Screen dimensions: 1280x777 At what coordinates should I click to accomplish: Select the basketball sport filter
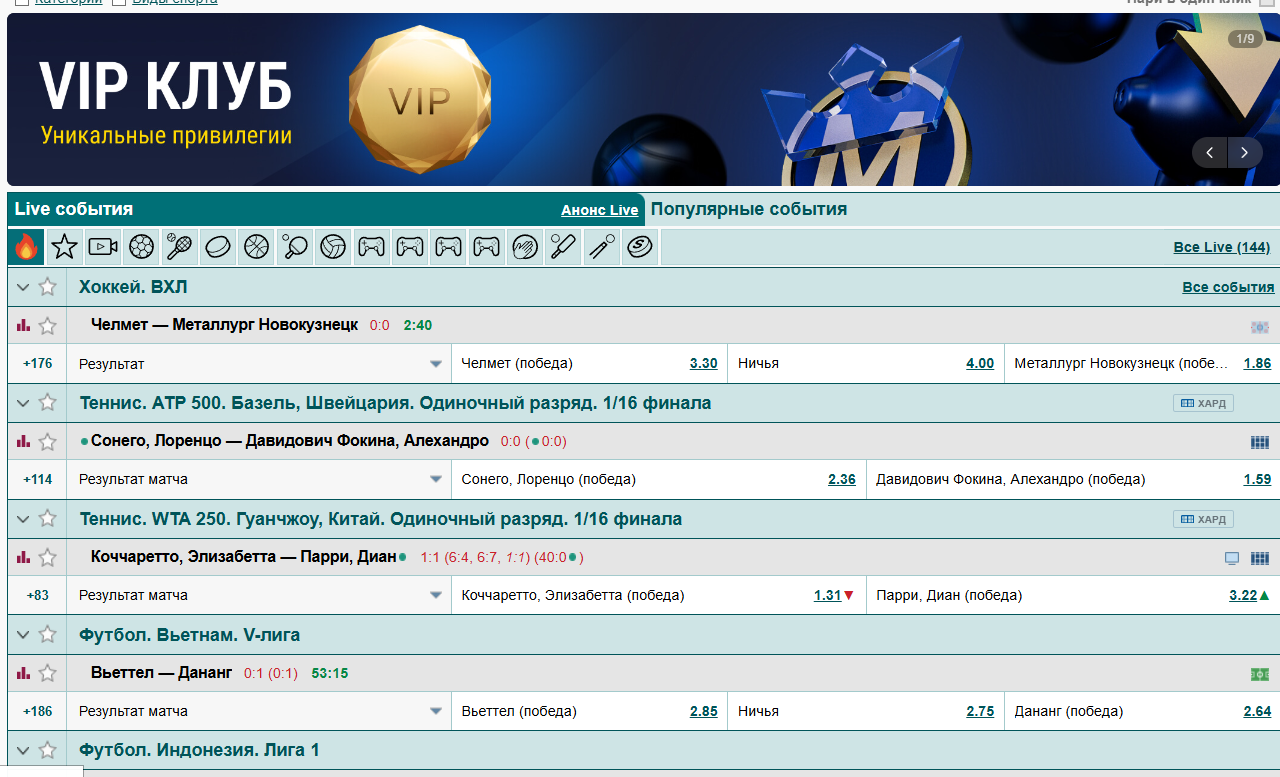coord(257,246)
